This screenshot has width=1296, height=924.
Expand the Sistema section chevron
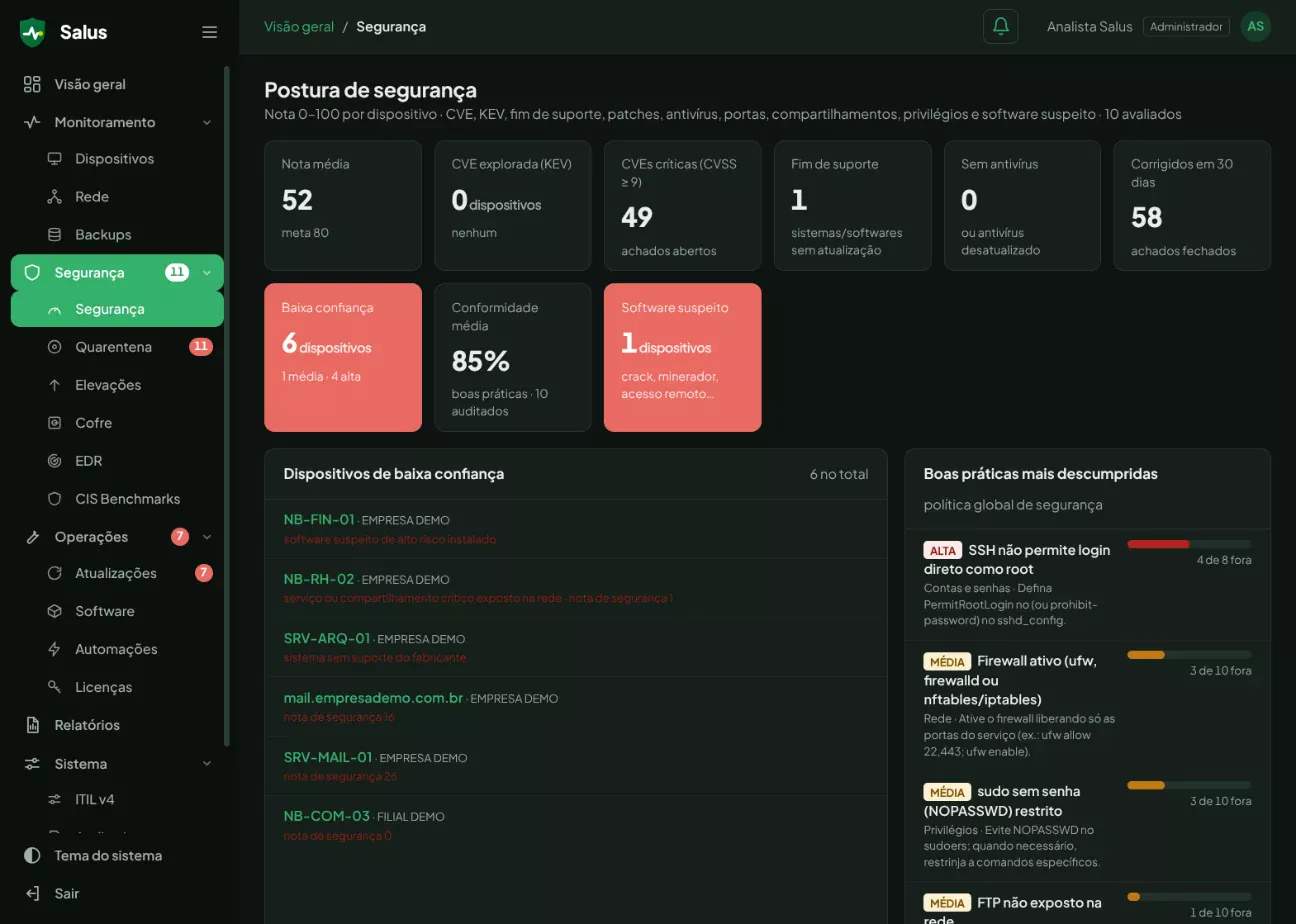[x=207, y=764]
